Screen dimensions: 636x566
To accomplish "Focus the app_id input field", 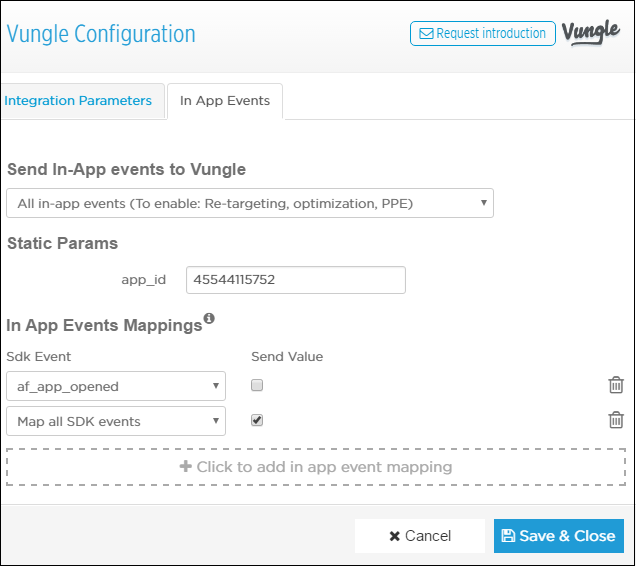I will pyautogui.click(x=296, y=280).
